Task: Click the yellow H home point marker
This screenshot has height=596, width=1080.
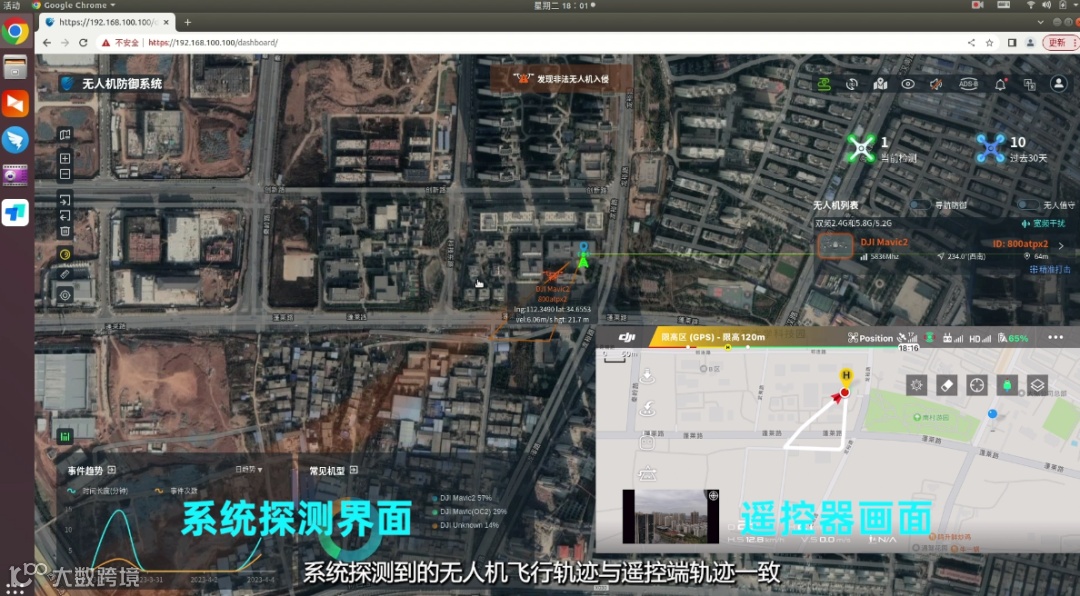Action: [x=846, y=375]
